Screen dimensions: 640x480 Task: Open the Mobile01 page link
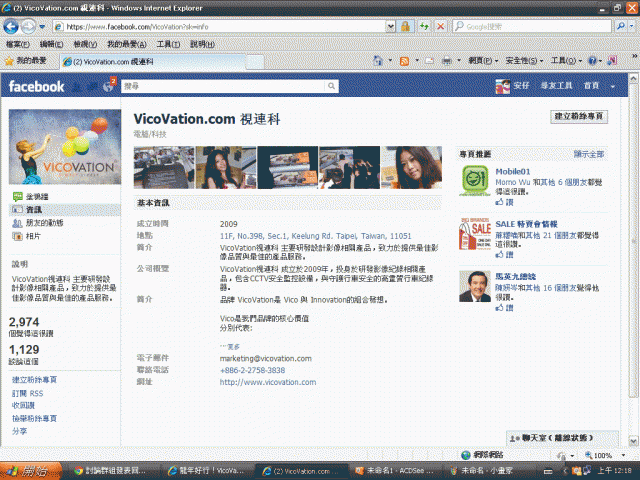pos(513,171)
